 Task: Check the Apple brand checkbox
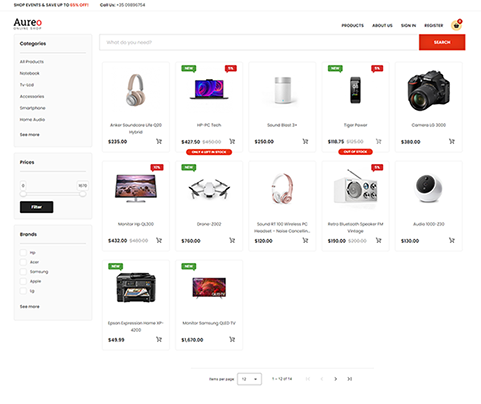[x=23, y=281]
